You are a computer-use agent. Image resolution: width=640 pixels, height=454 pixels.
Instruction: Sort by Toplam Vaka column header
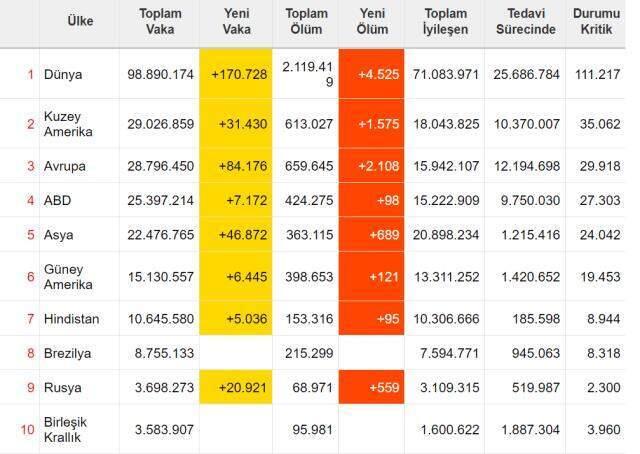point(160,21)
